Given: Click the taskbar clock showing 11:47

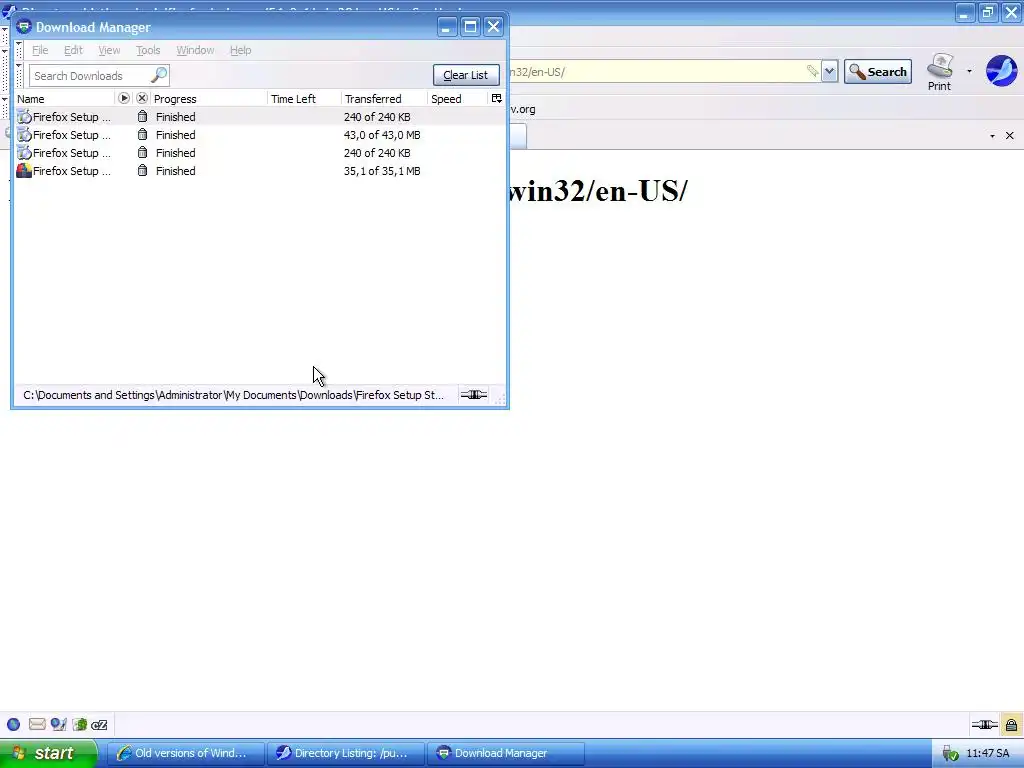Looking at the screenshot, I should 987,753.
